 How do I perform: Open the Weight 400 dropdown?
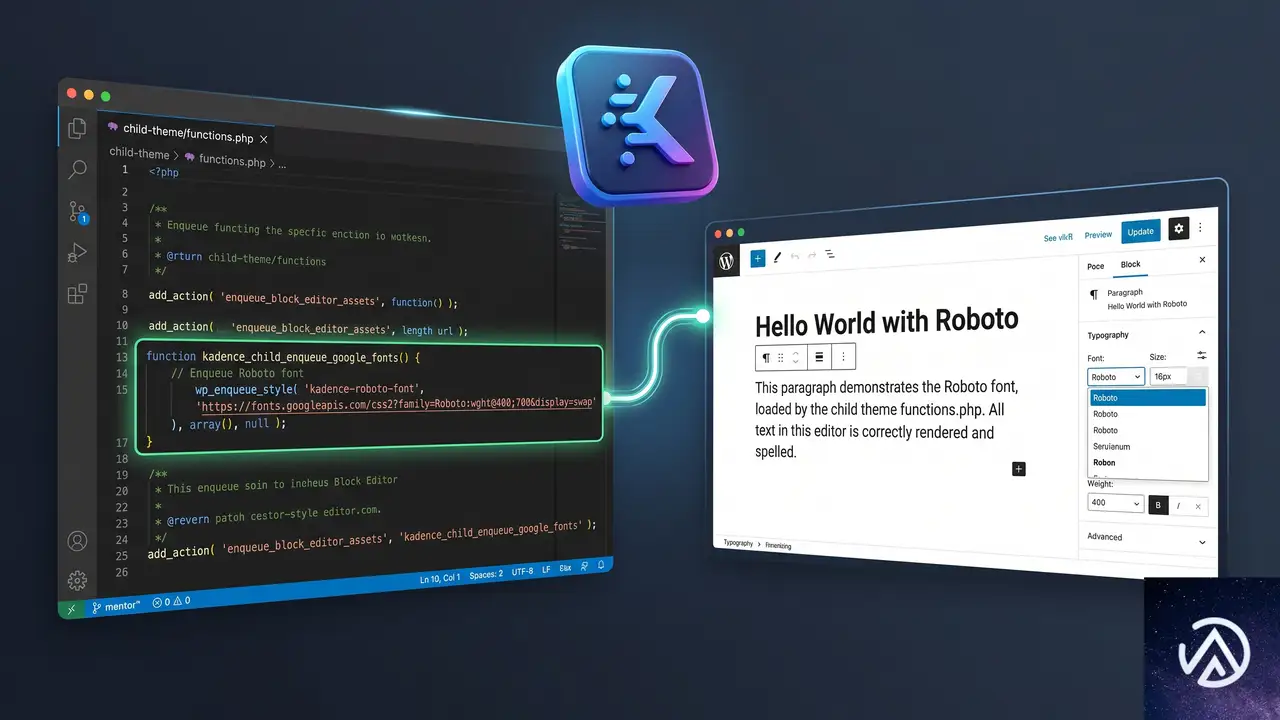pos(1115,503)
